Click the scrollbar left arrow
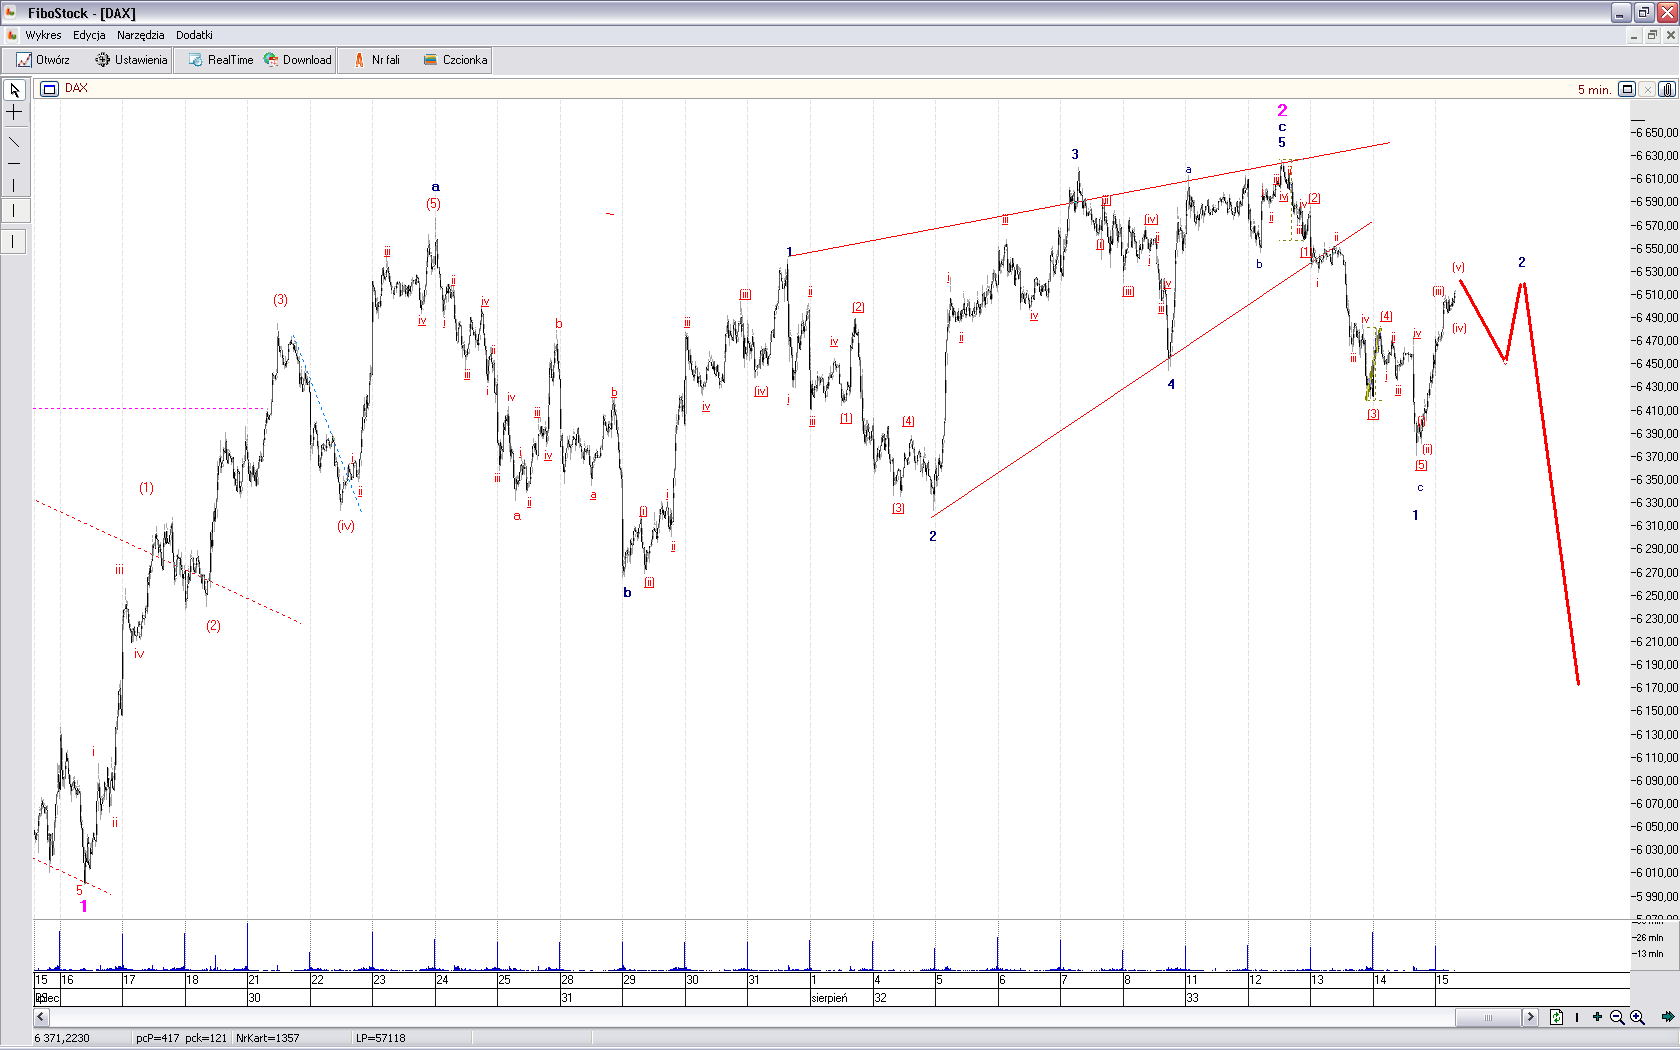Image resolution: width=1680 pixels, height=1050 pixels. coord(41,1017)
